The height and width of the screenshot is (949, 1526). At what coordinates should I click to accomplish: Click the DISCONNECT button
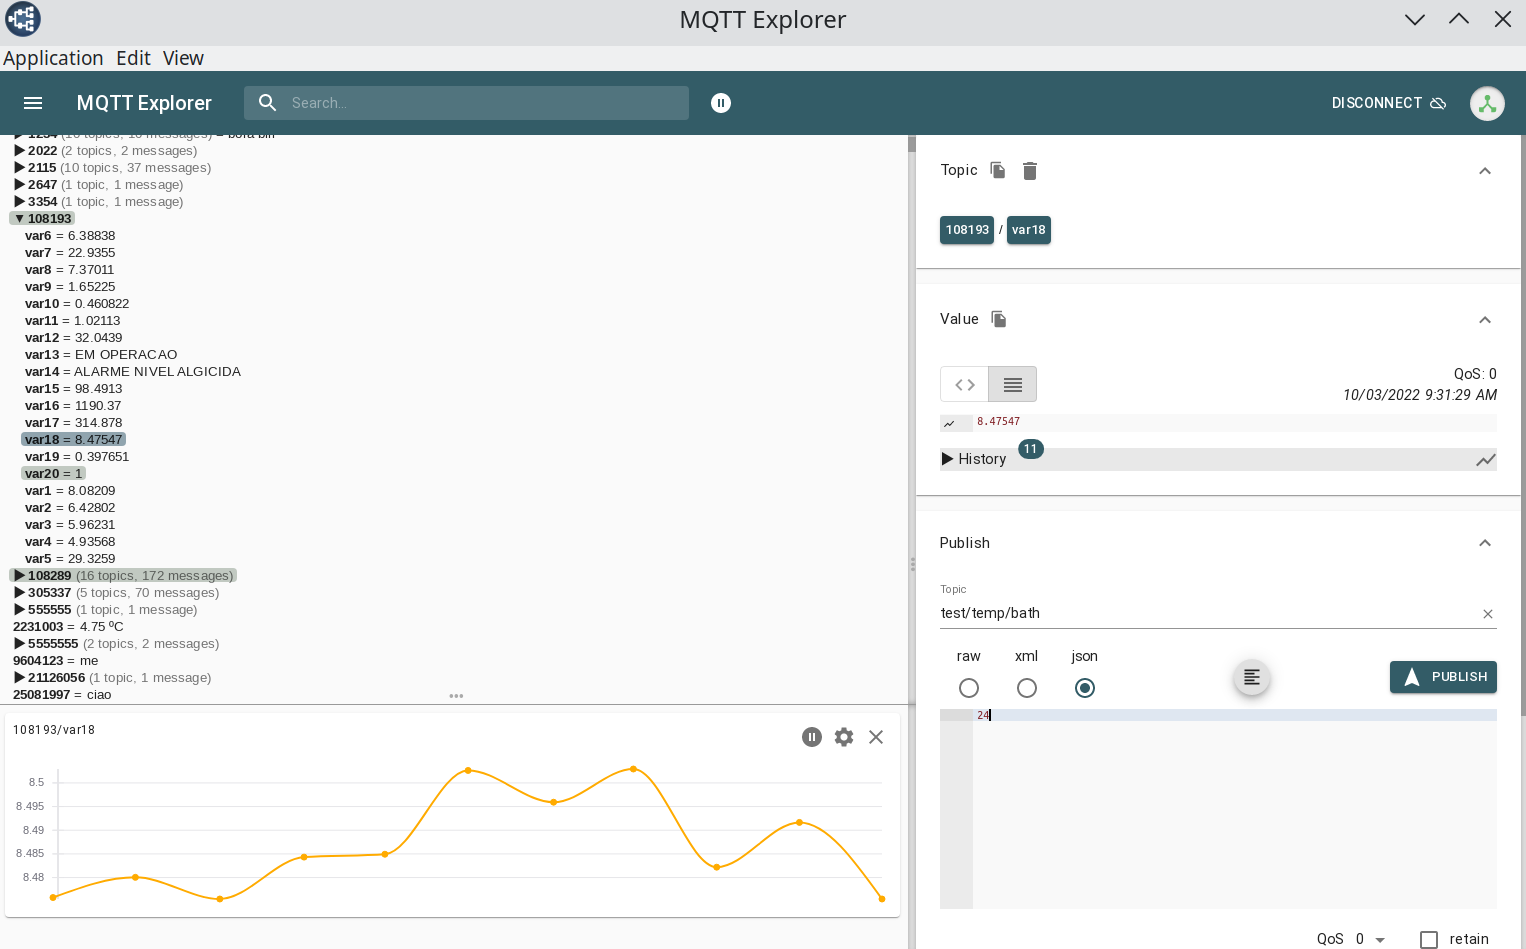point(1388,103)
